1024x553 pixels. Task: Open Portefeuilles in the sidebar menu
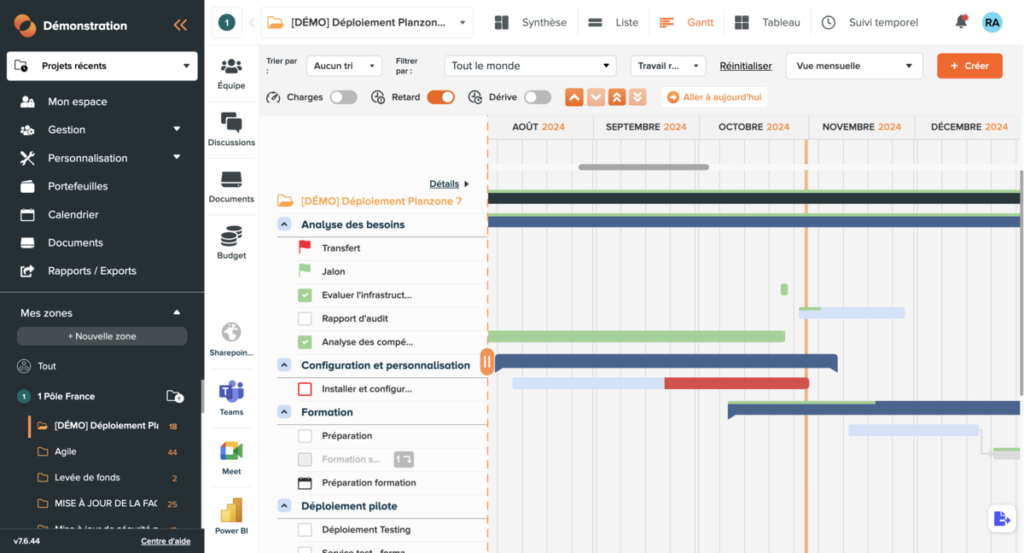(x=77, y=186)
